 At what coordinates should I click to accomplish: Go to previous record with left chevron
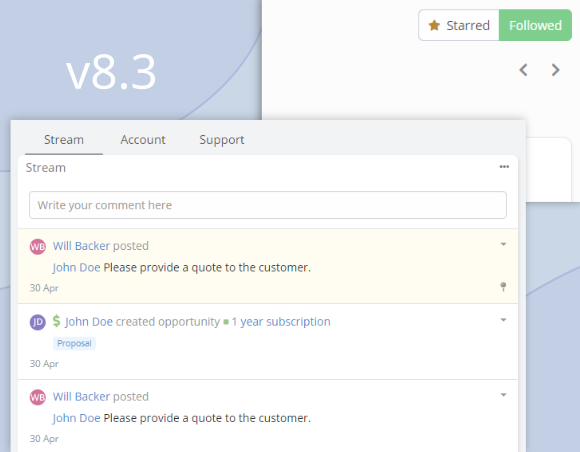point(523,70)
